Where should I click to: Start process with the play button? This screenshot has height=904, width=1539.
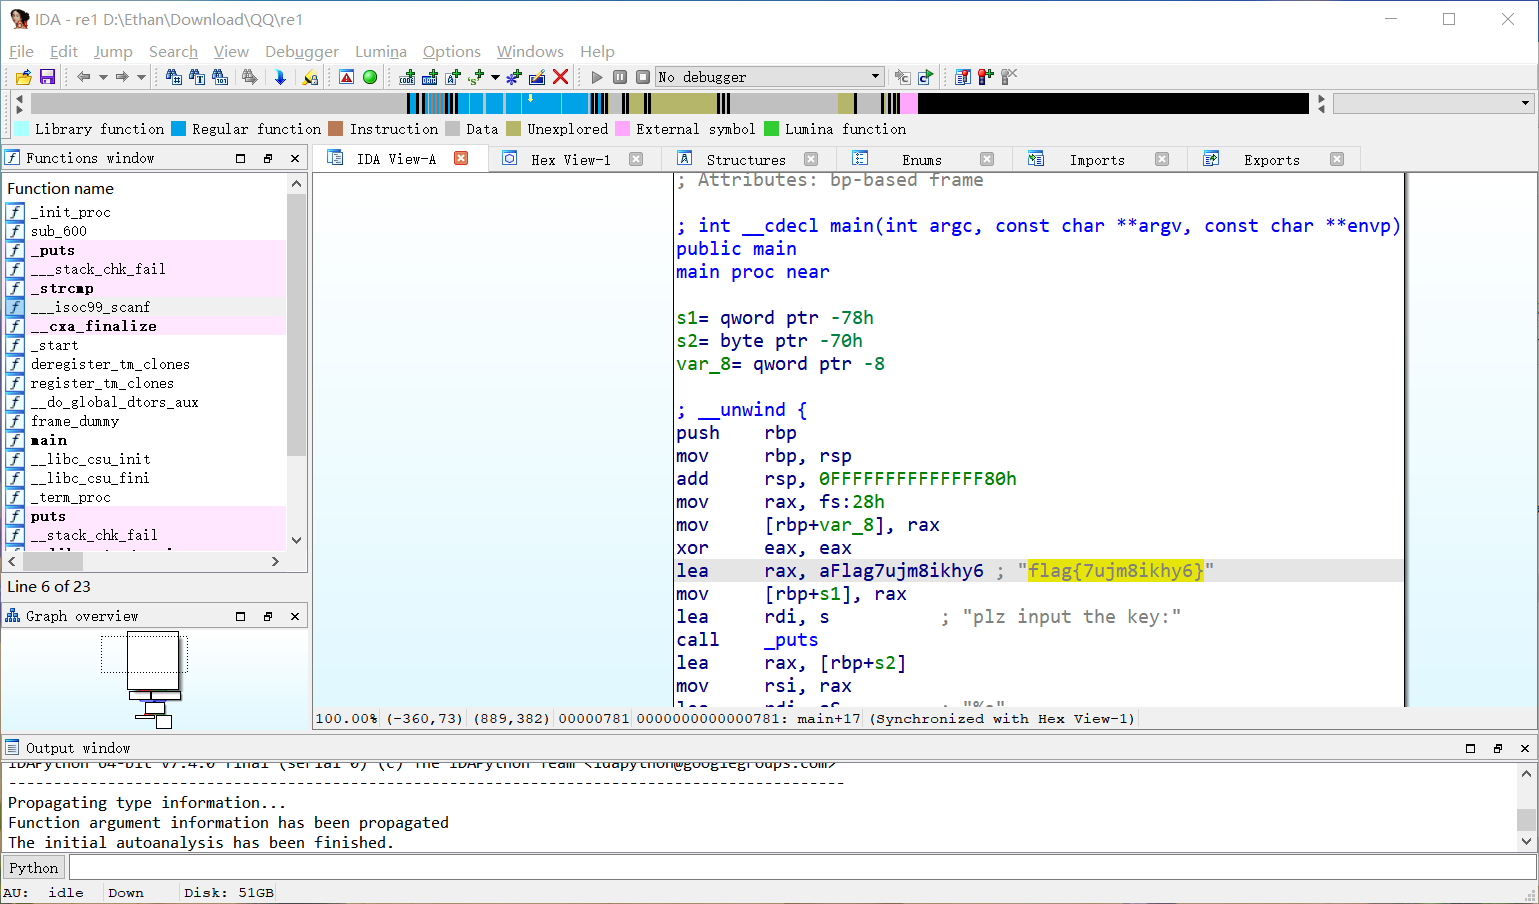pyautogui.click(x=597, y=77)
